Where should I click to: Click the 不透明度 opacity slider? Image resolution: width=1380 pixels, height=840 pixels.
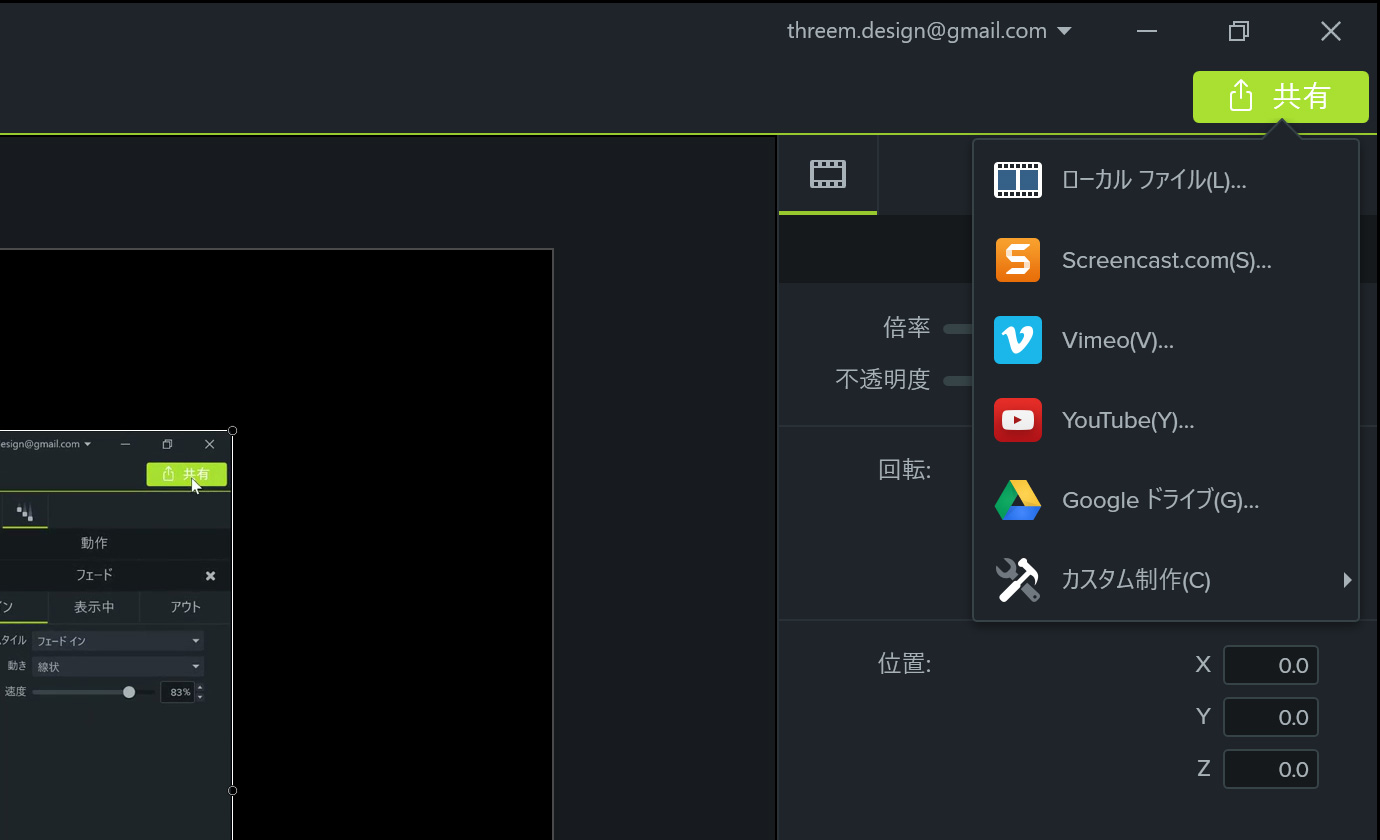[x=958, y=380]
